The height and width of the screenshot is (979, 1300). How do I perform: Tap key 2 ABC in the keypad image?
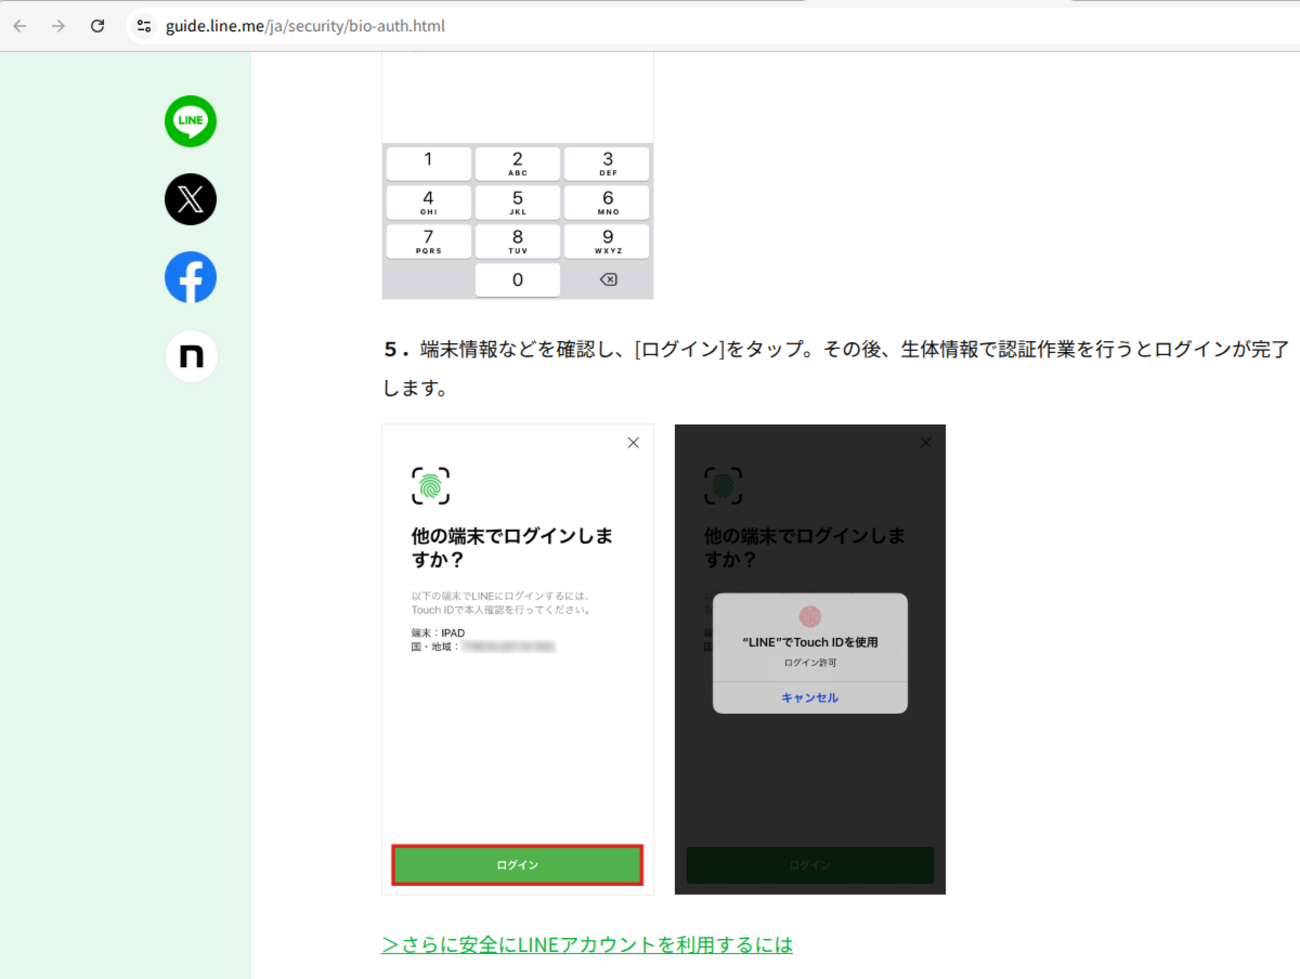[517, 163]
